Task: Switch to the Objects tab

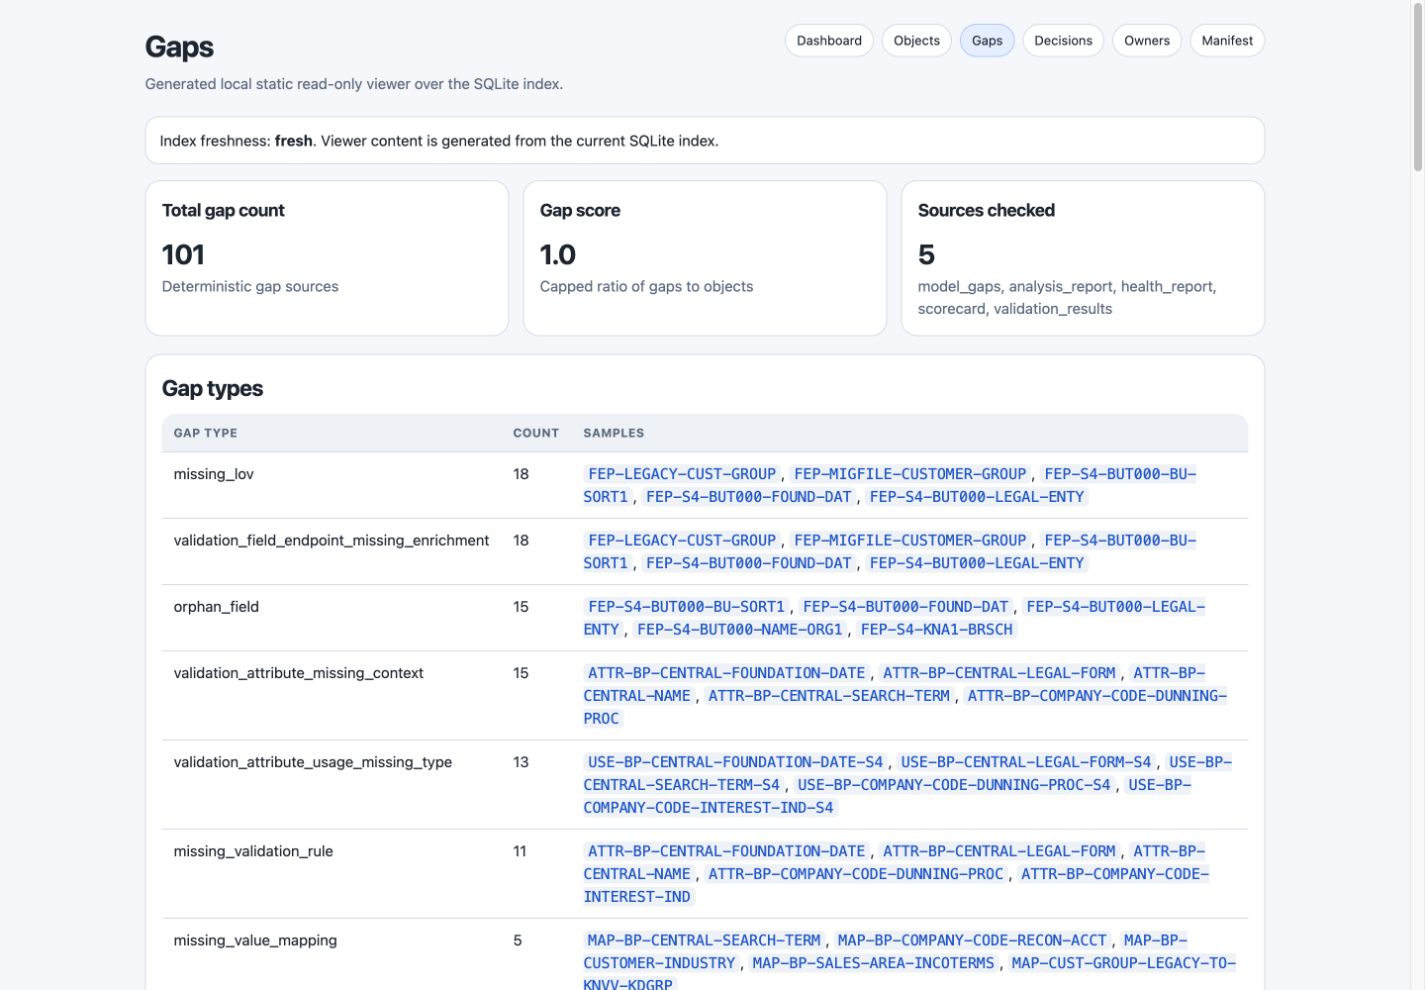Action: click(916, 41)
